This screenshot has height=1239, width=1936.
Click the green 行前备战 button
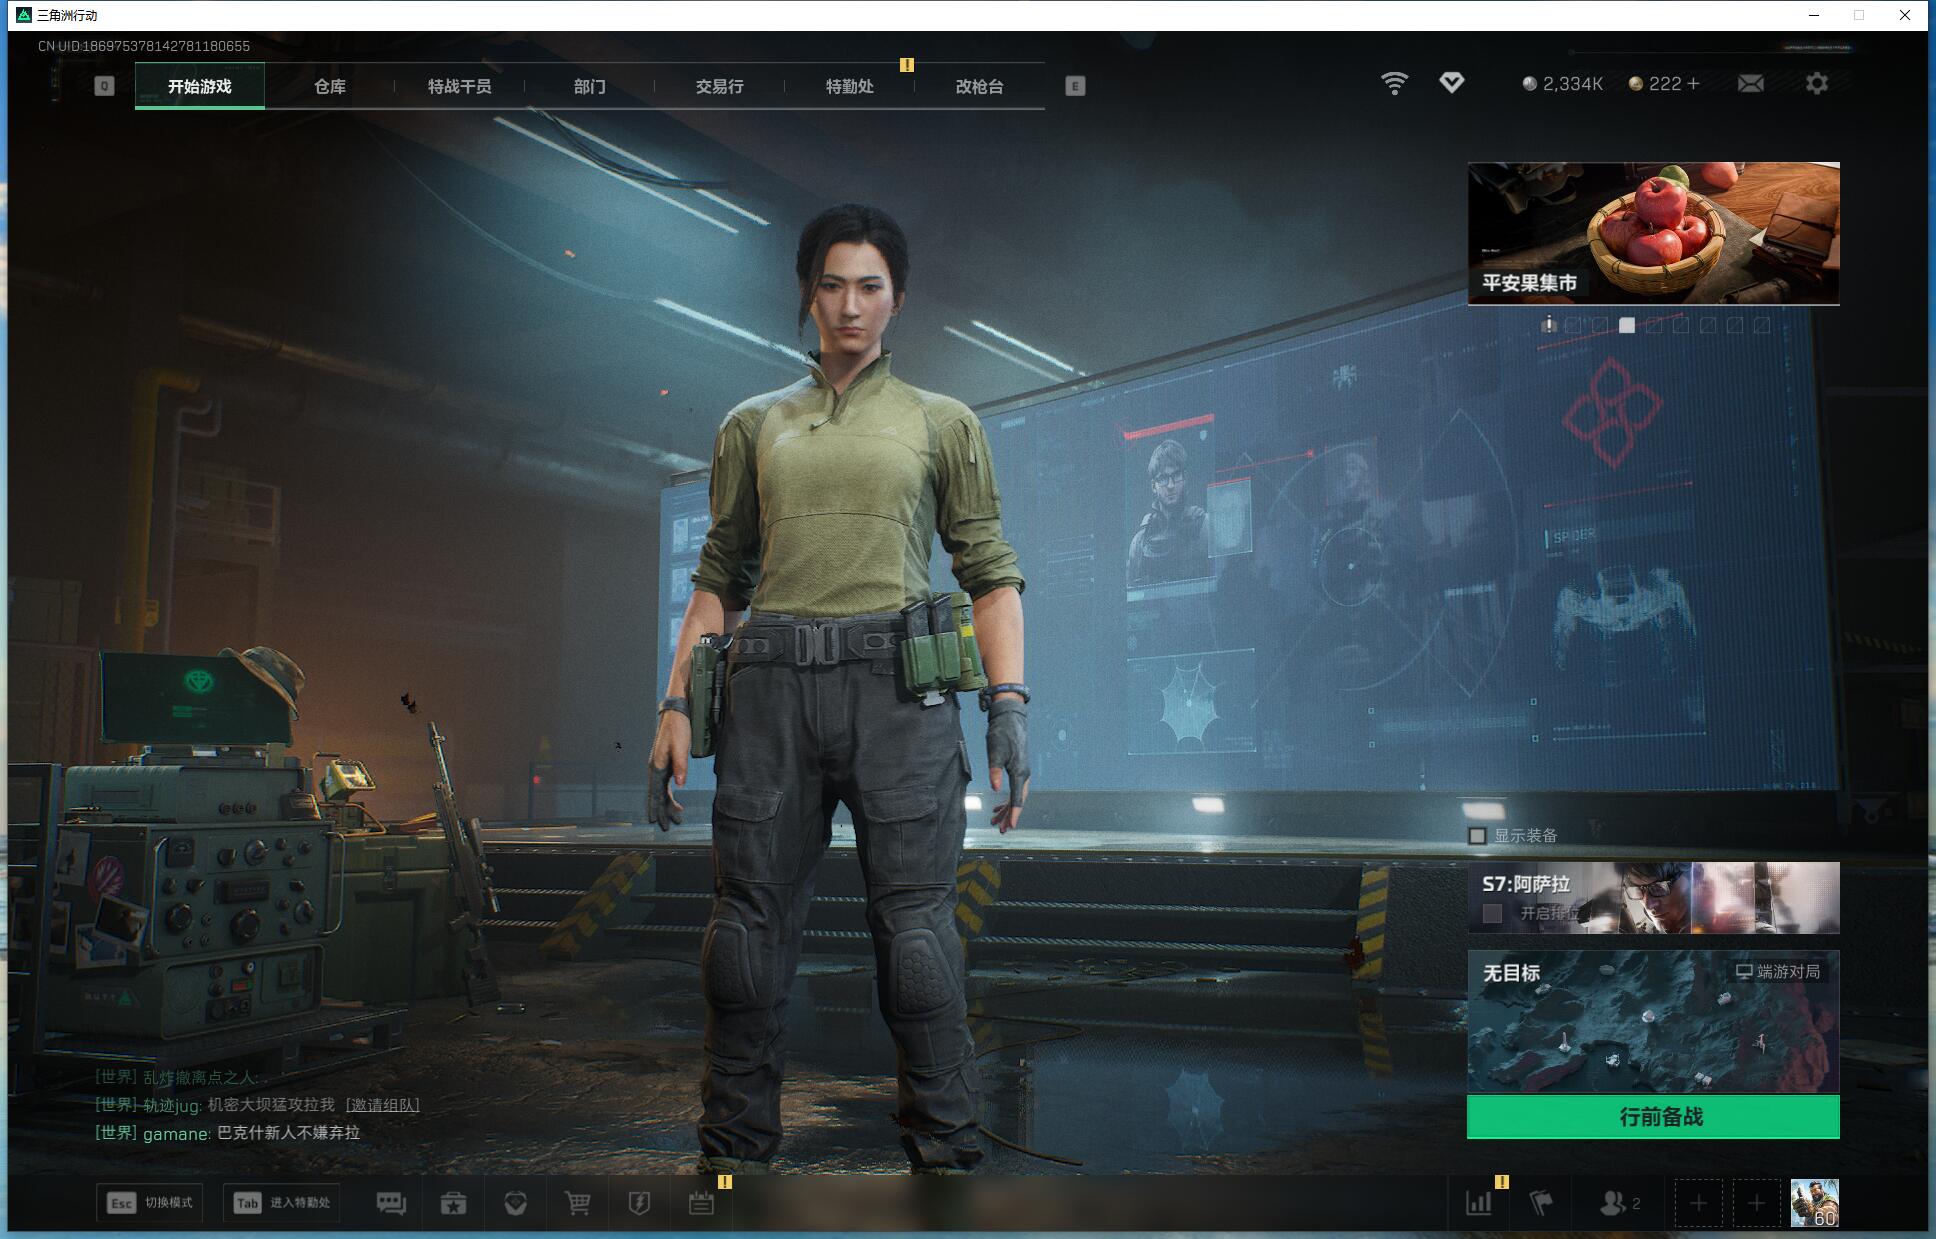pyautogui.click(x=1652, y=1117)
